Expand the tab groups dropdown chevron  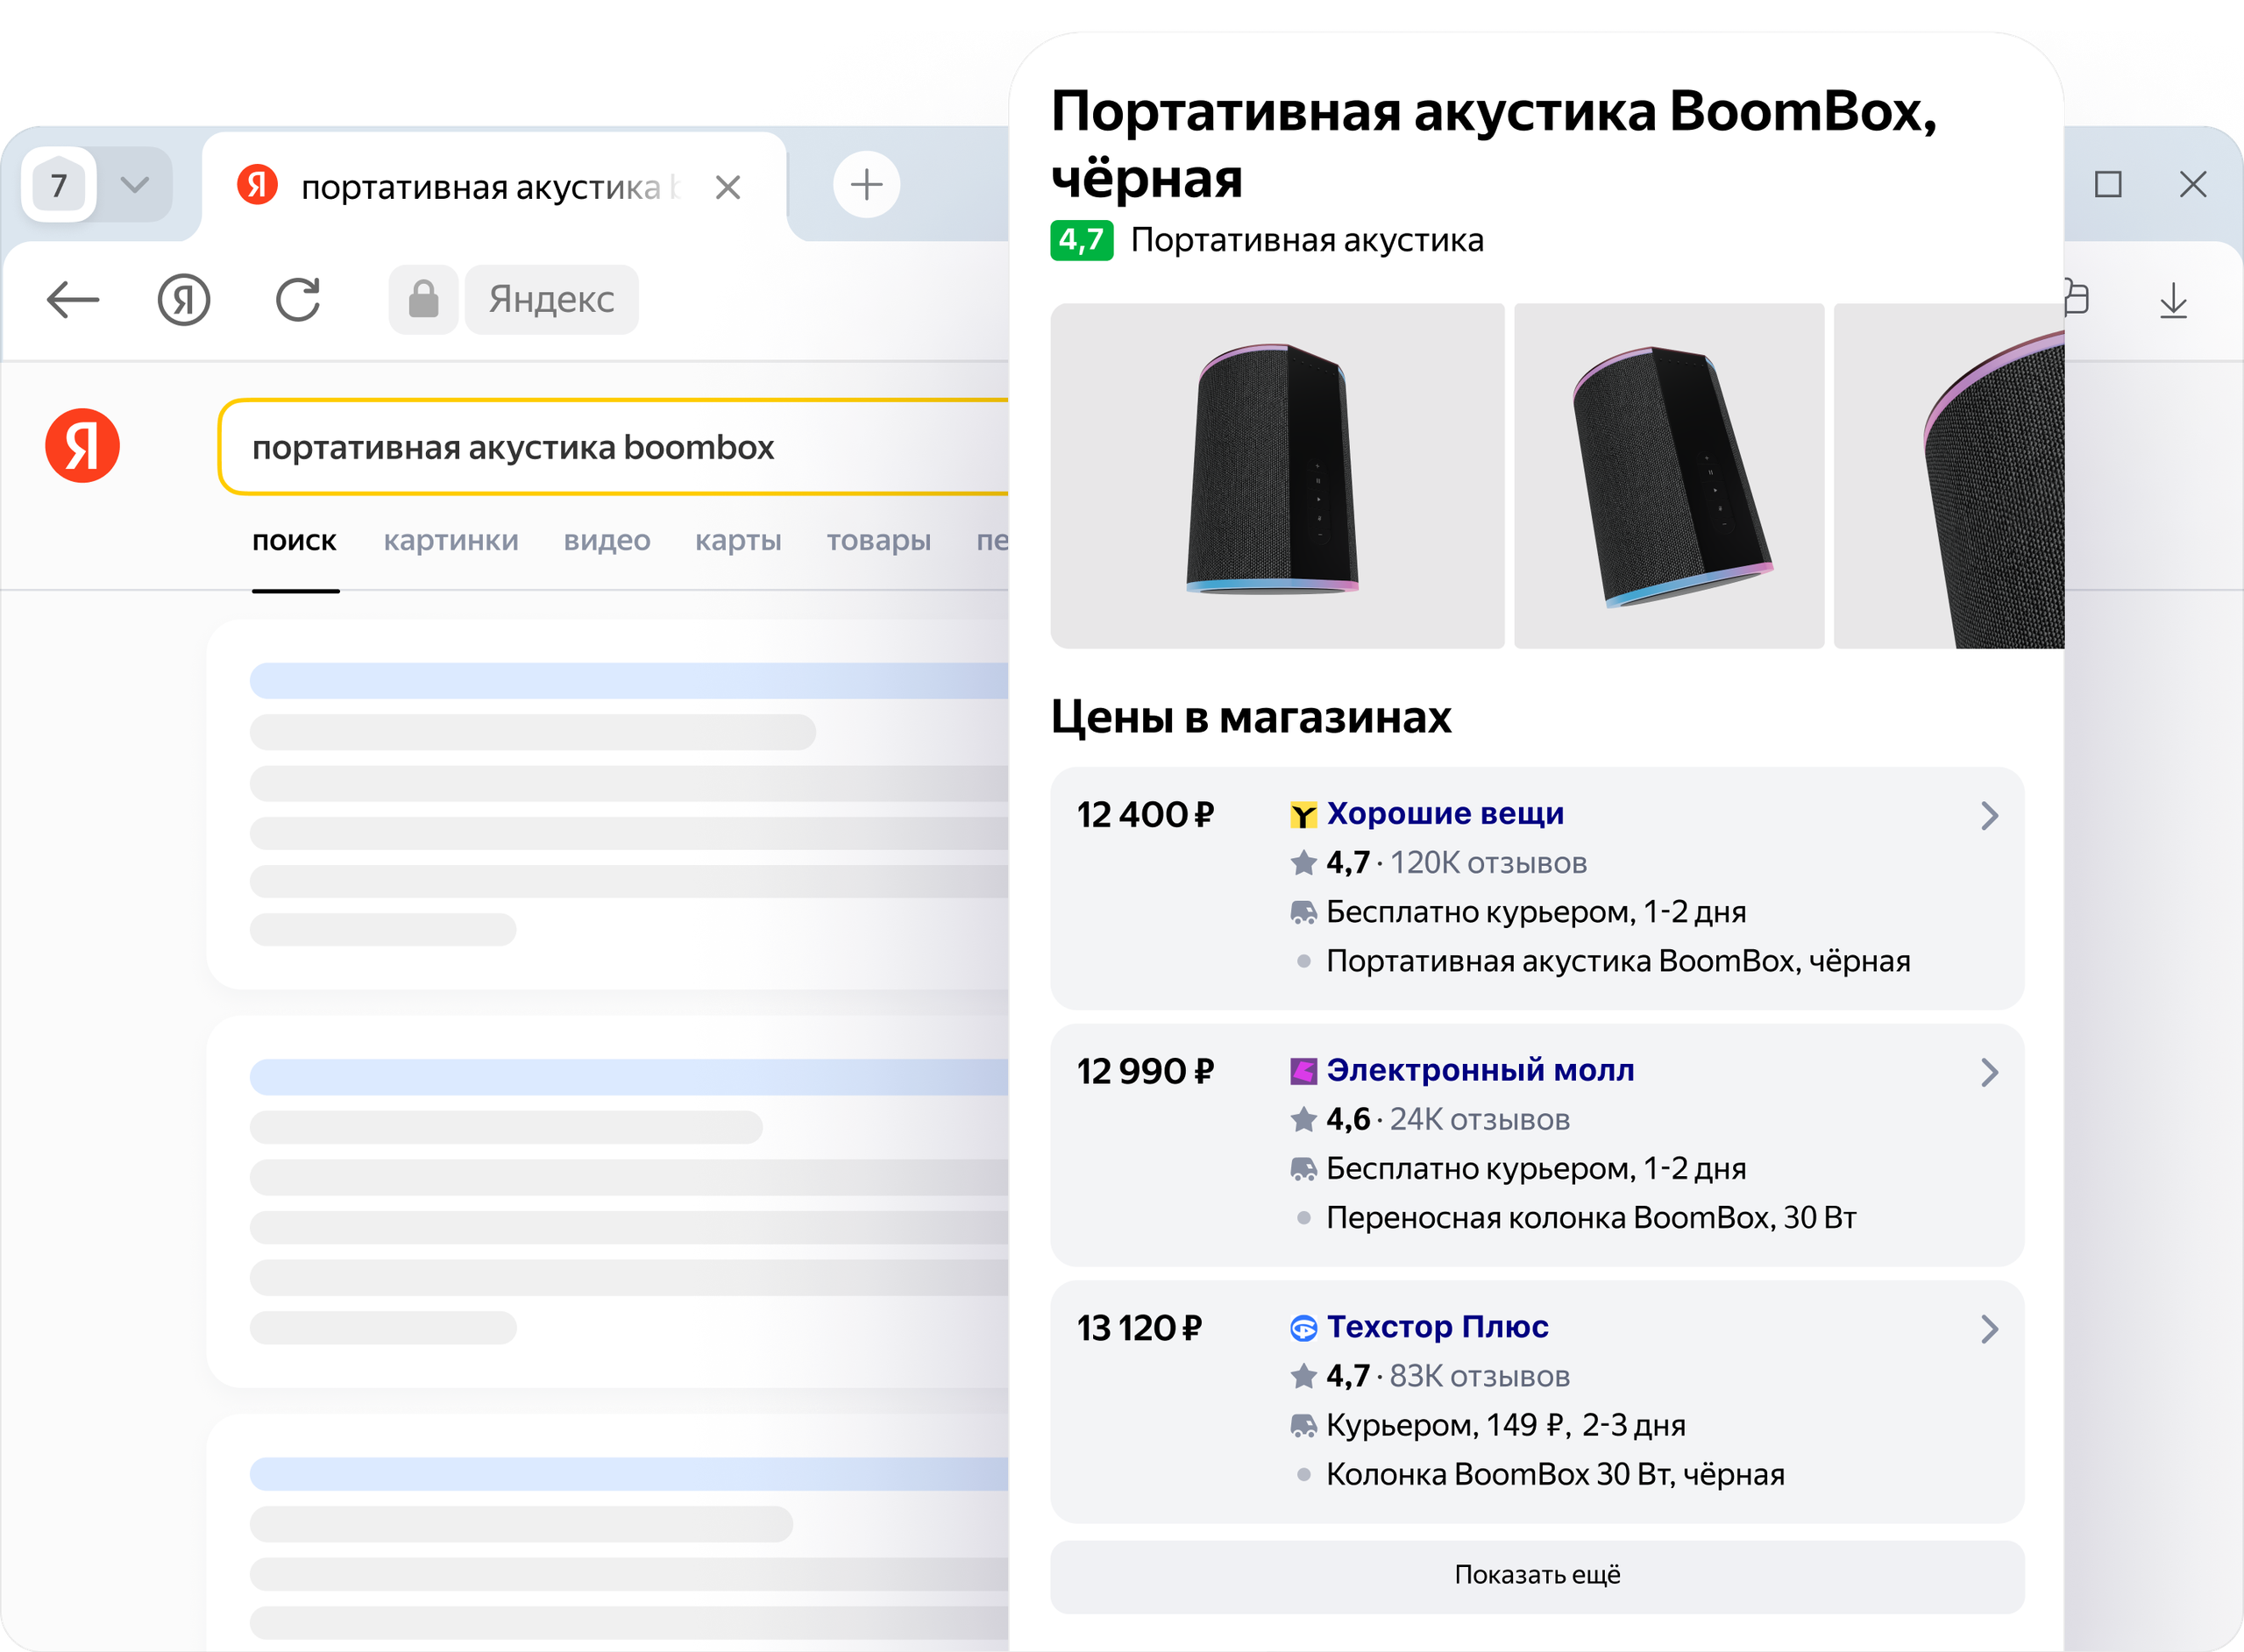coord(134,185)
